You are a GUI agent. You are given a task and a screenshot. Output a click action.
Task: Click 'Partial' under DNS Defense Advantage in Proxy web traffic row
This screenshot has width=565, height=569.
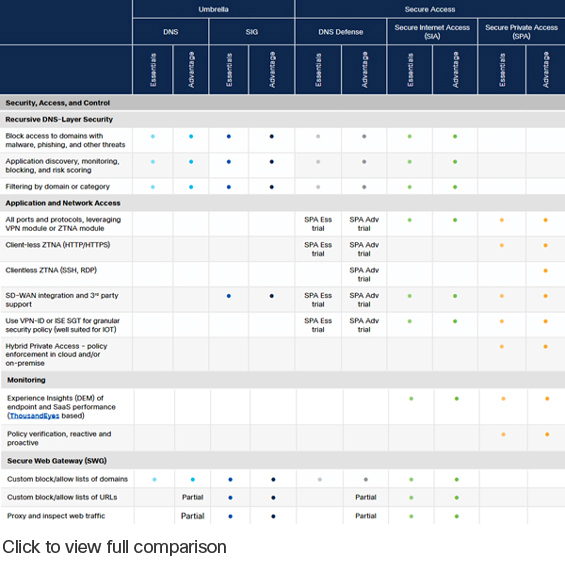pos(366,516)
